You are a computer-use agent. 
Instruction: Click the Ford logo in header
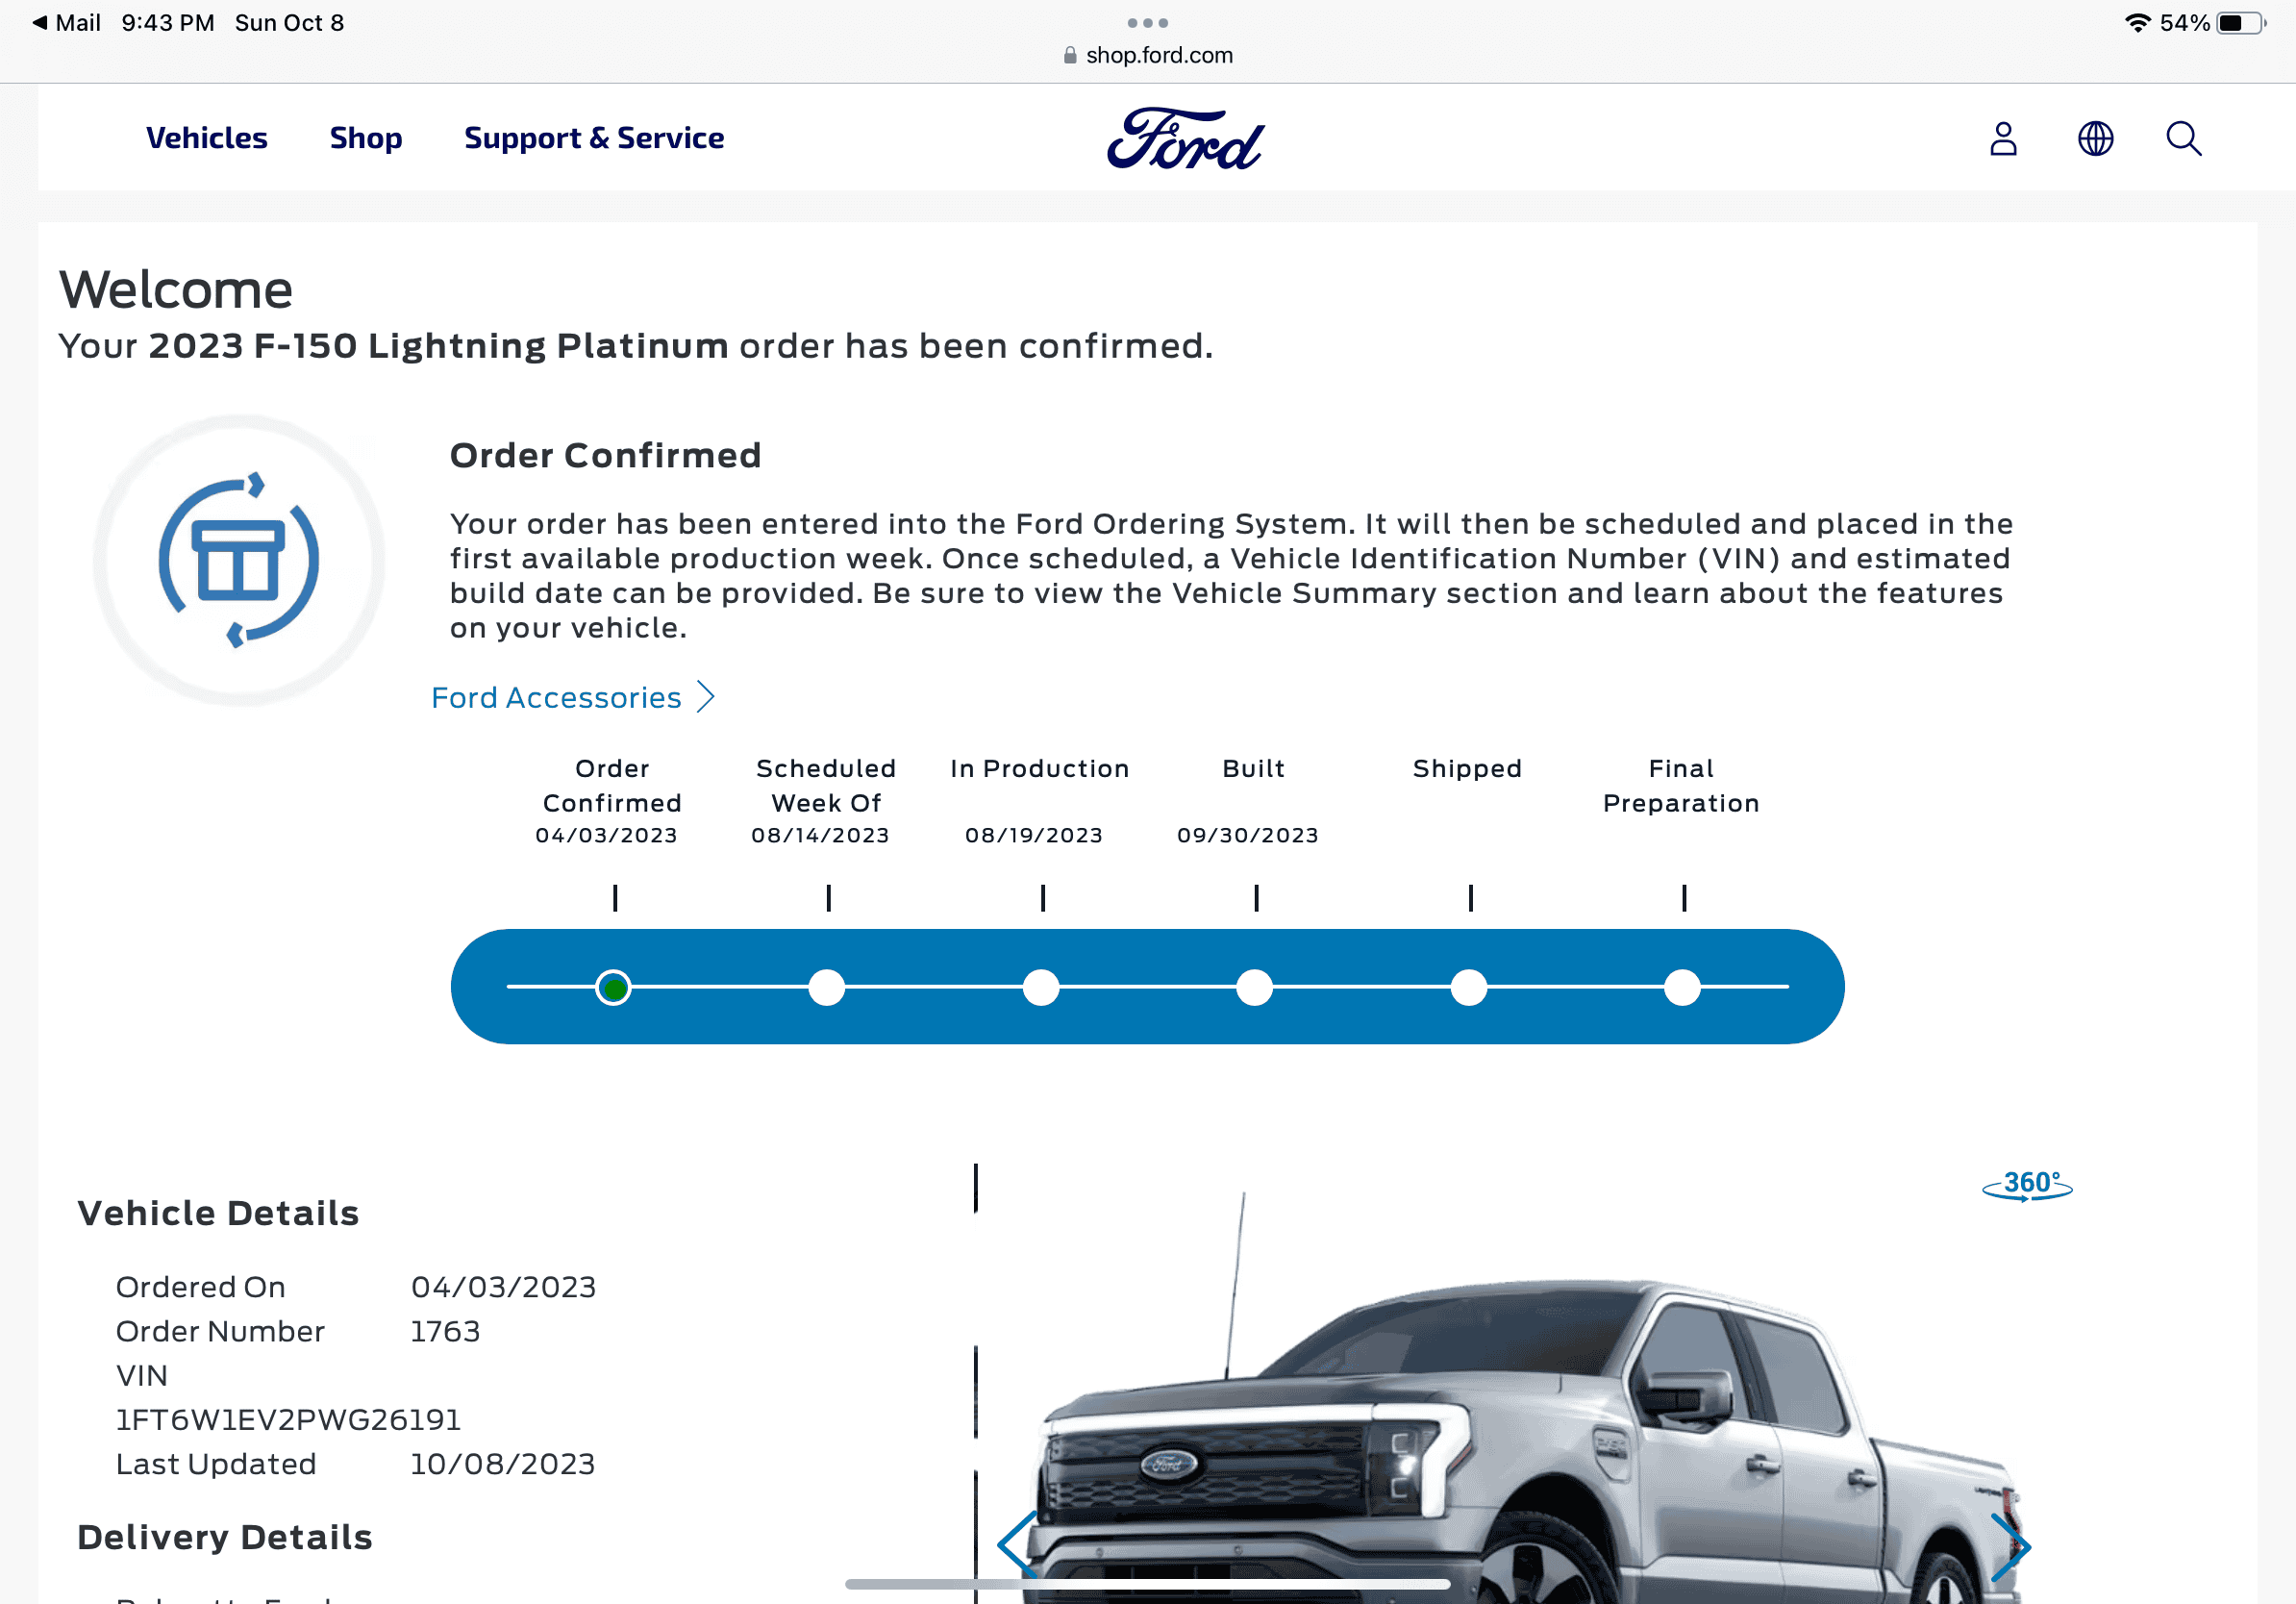pos(1185,139)
